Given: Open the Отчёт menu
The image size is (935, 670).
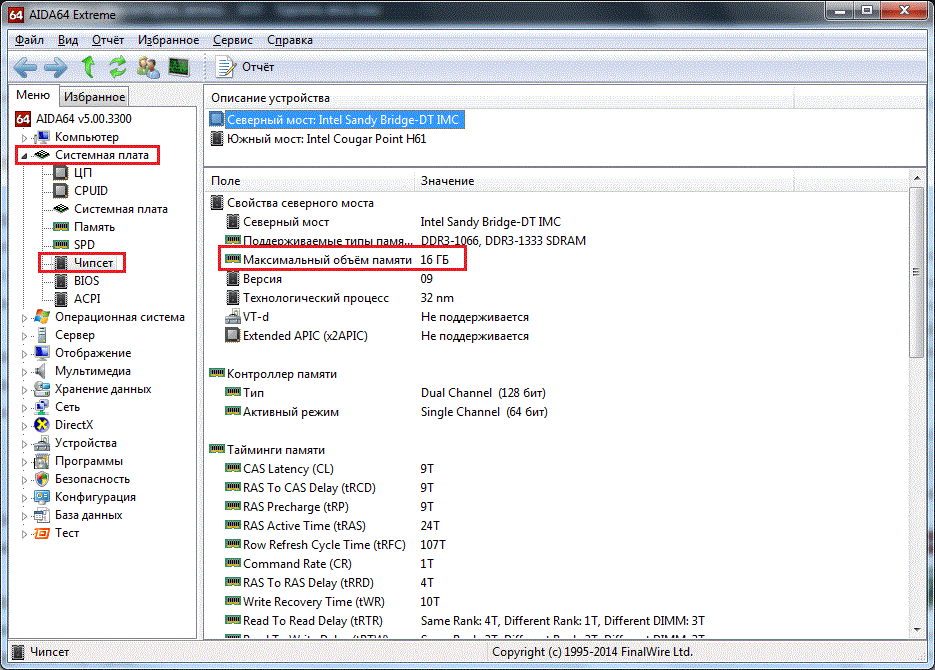Looking at the screenshot, I should point(108,40).
